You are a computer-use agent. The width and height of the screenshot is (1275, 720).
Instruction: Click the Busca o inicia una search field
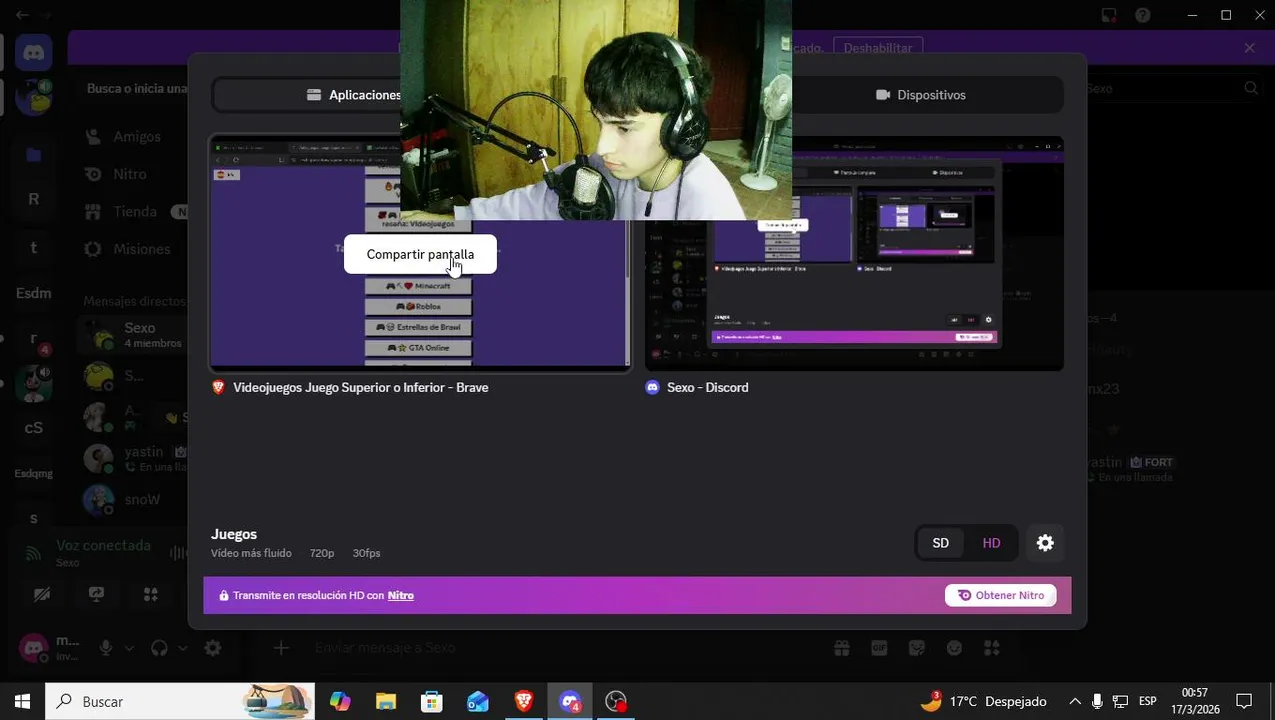(137, 88)
